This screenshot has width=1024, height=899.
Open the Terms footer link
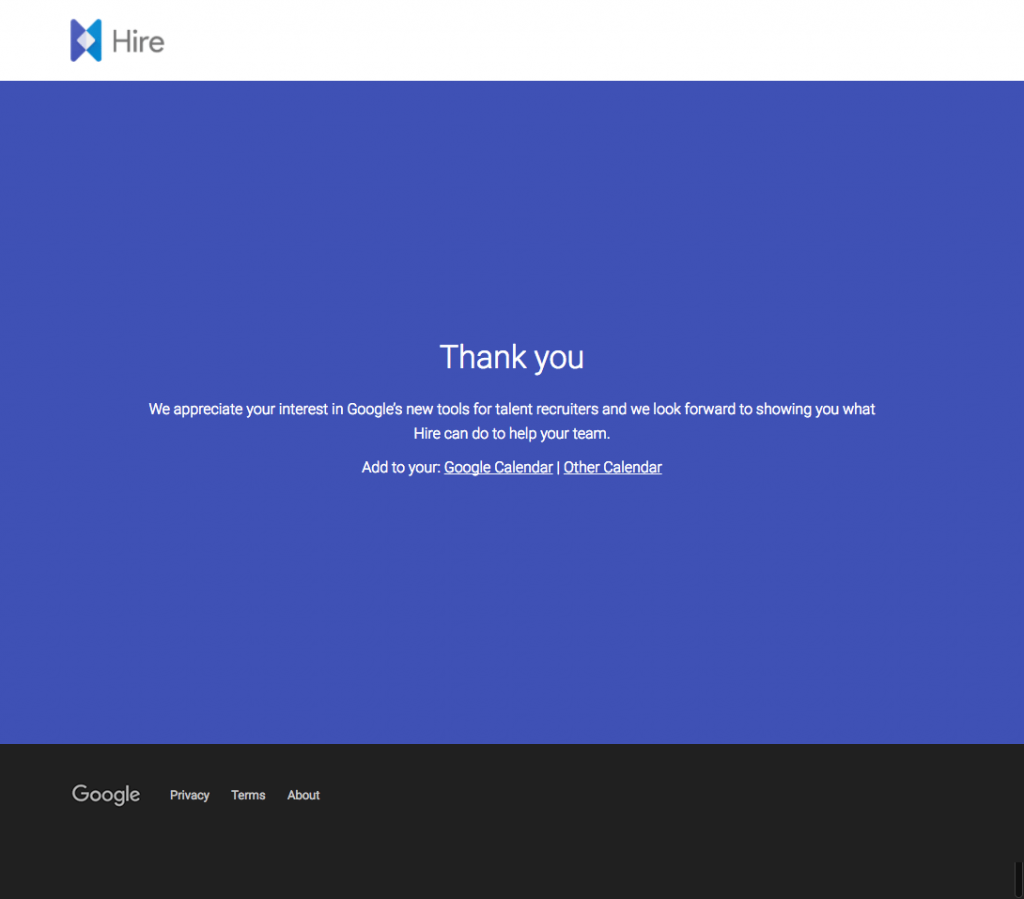(x=248, y=795)
